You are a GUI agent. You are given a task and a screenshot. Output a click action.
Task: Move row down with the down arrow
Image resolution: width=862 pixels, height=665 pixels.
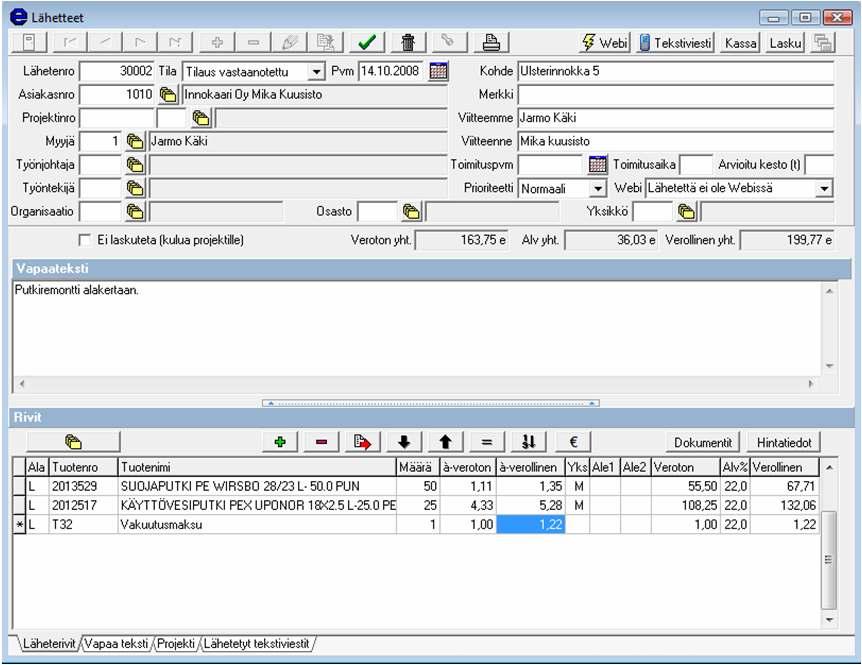(404, 442)
